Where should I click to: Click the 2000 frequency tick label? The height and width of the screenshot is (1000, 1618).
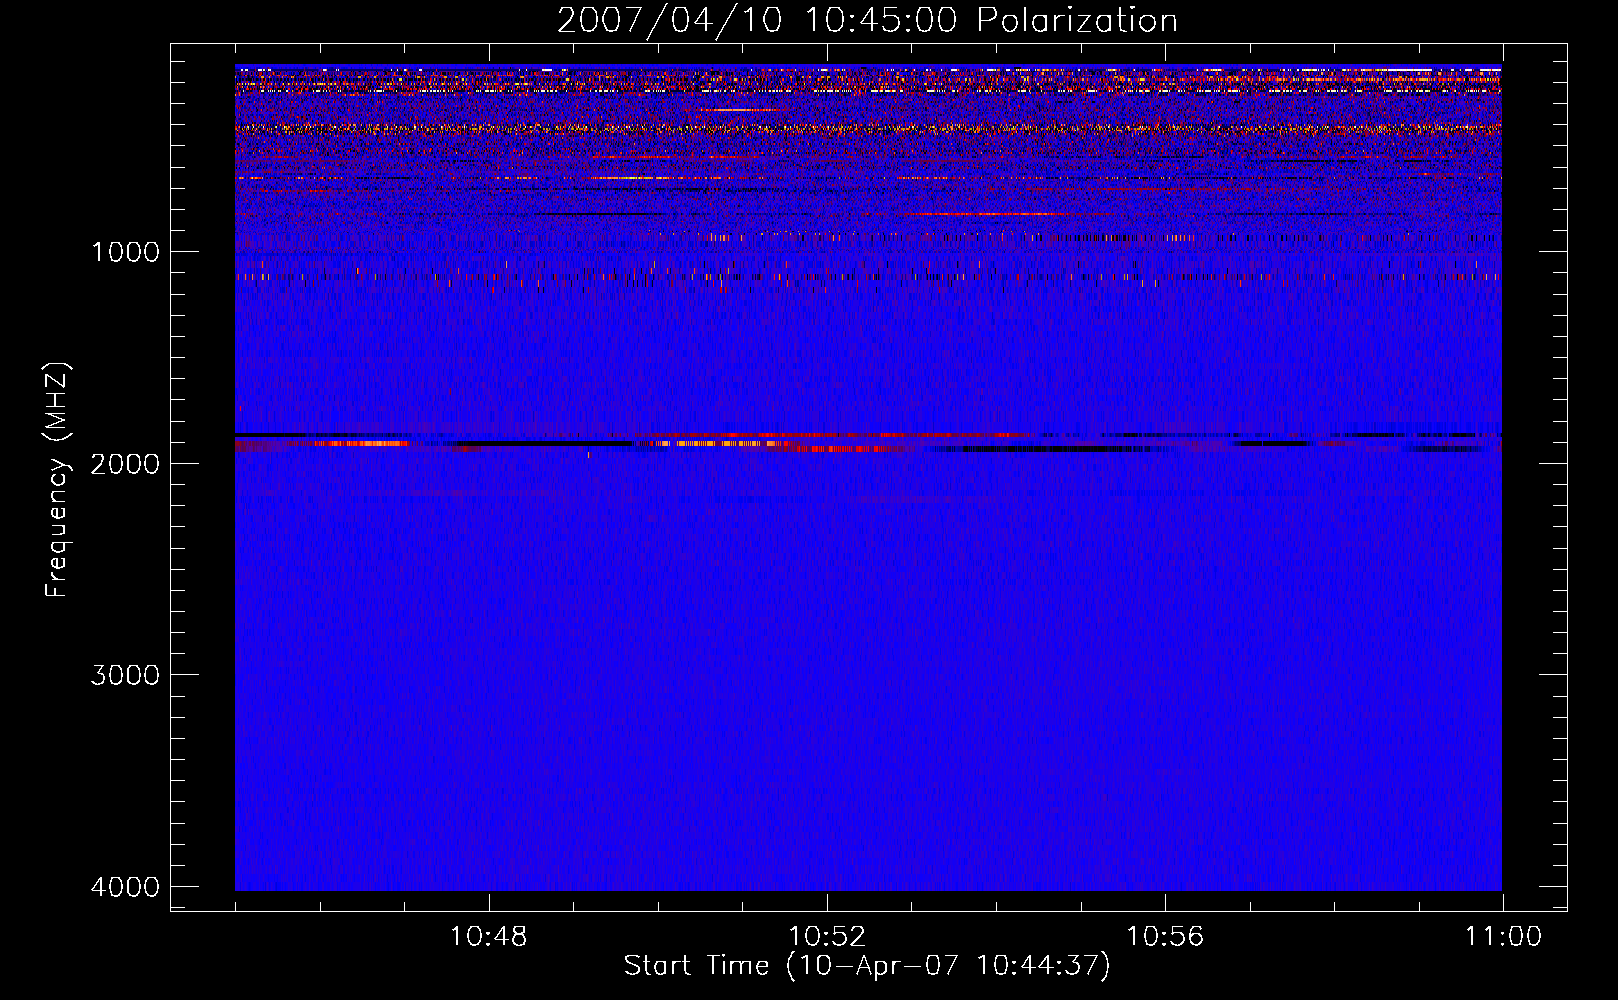(x=125, y=463)
